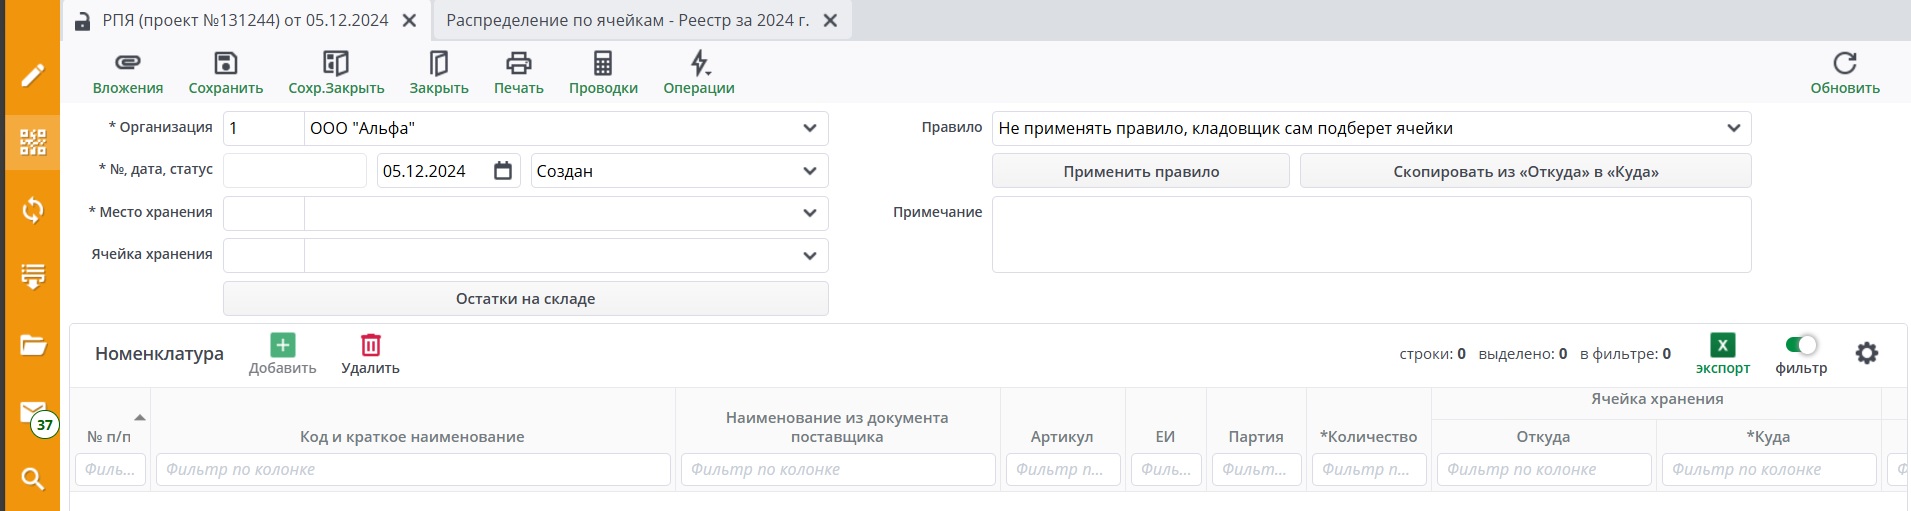Click the Применить правило button

click(1140, 171)
